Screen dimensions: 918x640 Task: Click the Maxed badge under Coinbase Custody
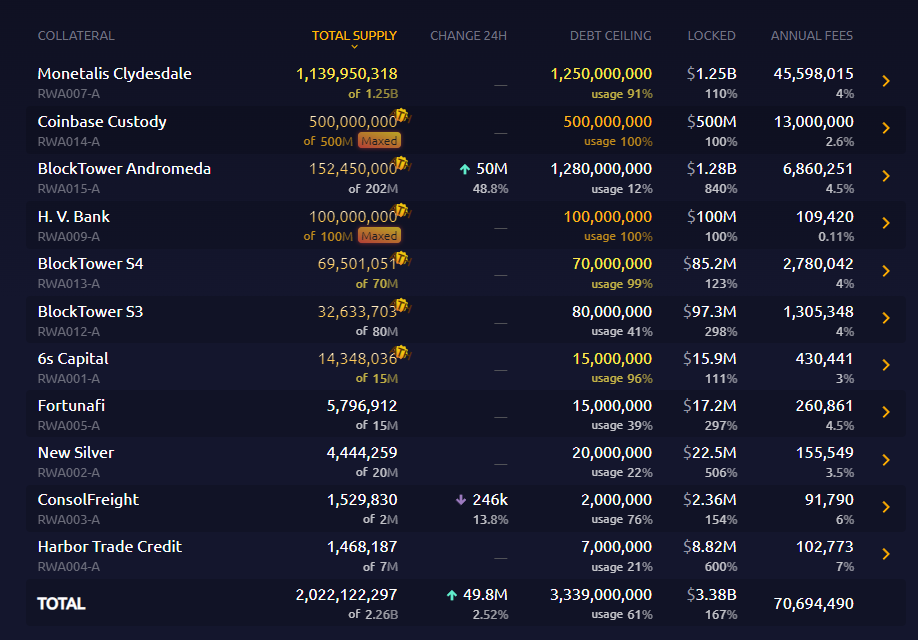pos(379,141)
